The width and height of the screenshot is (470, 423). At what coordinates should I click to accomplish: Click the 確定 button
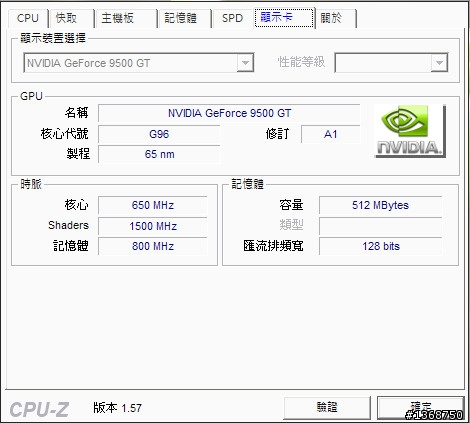420,407
